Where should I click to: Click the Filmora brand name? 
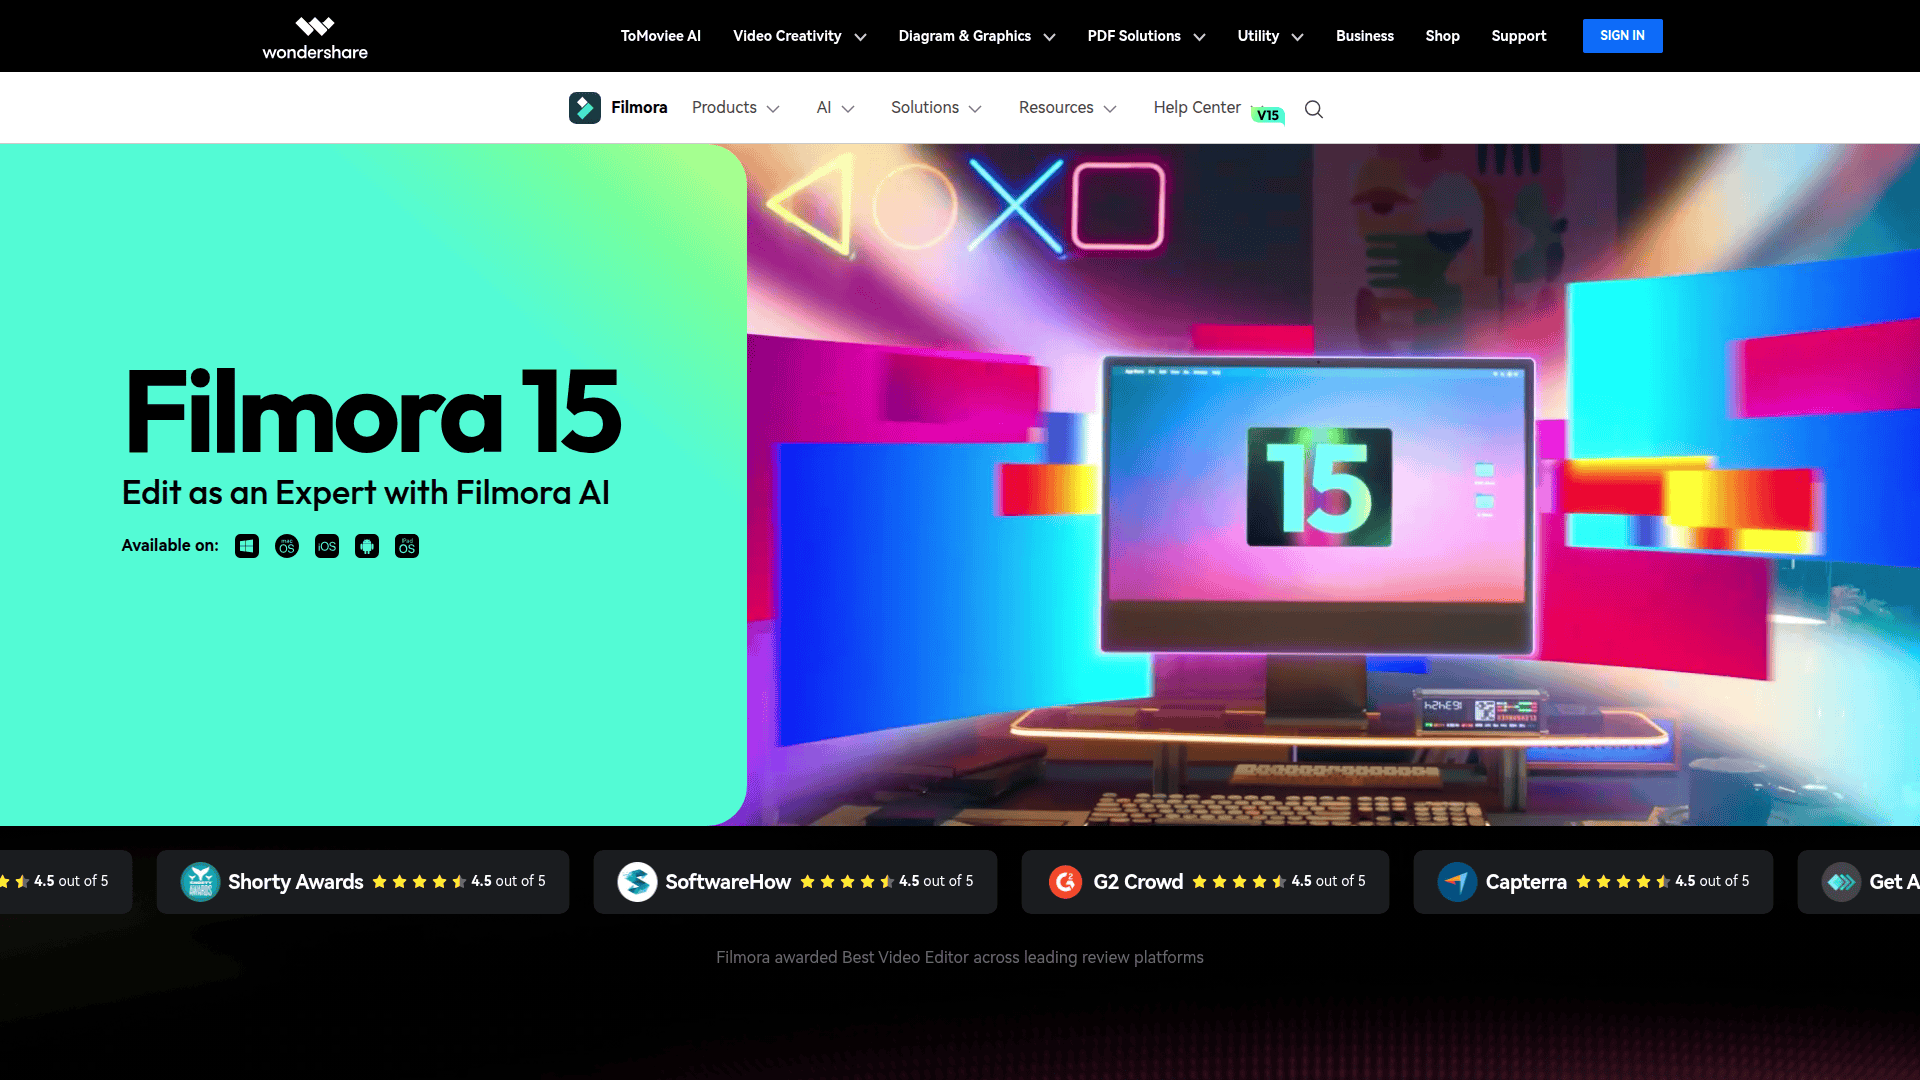tap(639, 107)
